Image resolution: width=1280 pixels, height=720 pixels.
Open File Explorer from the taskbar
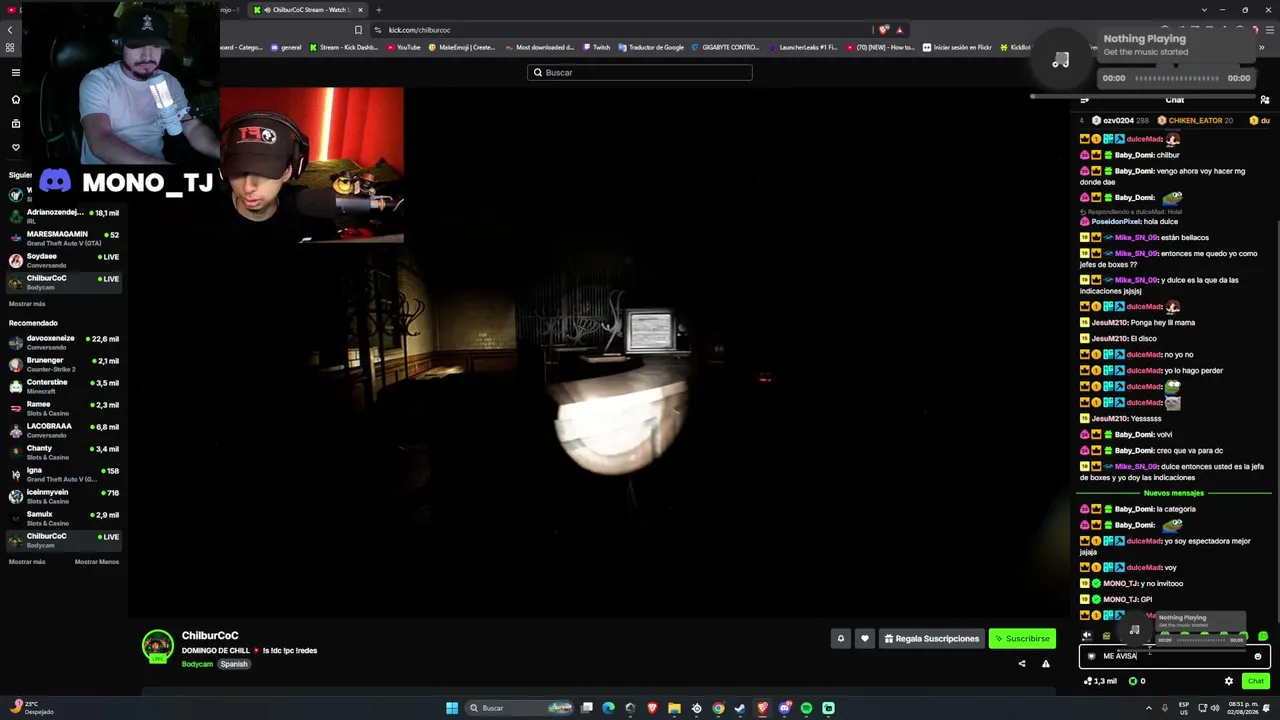674,708
